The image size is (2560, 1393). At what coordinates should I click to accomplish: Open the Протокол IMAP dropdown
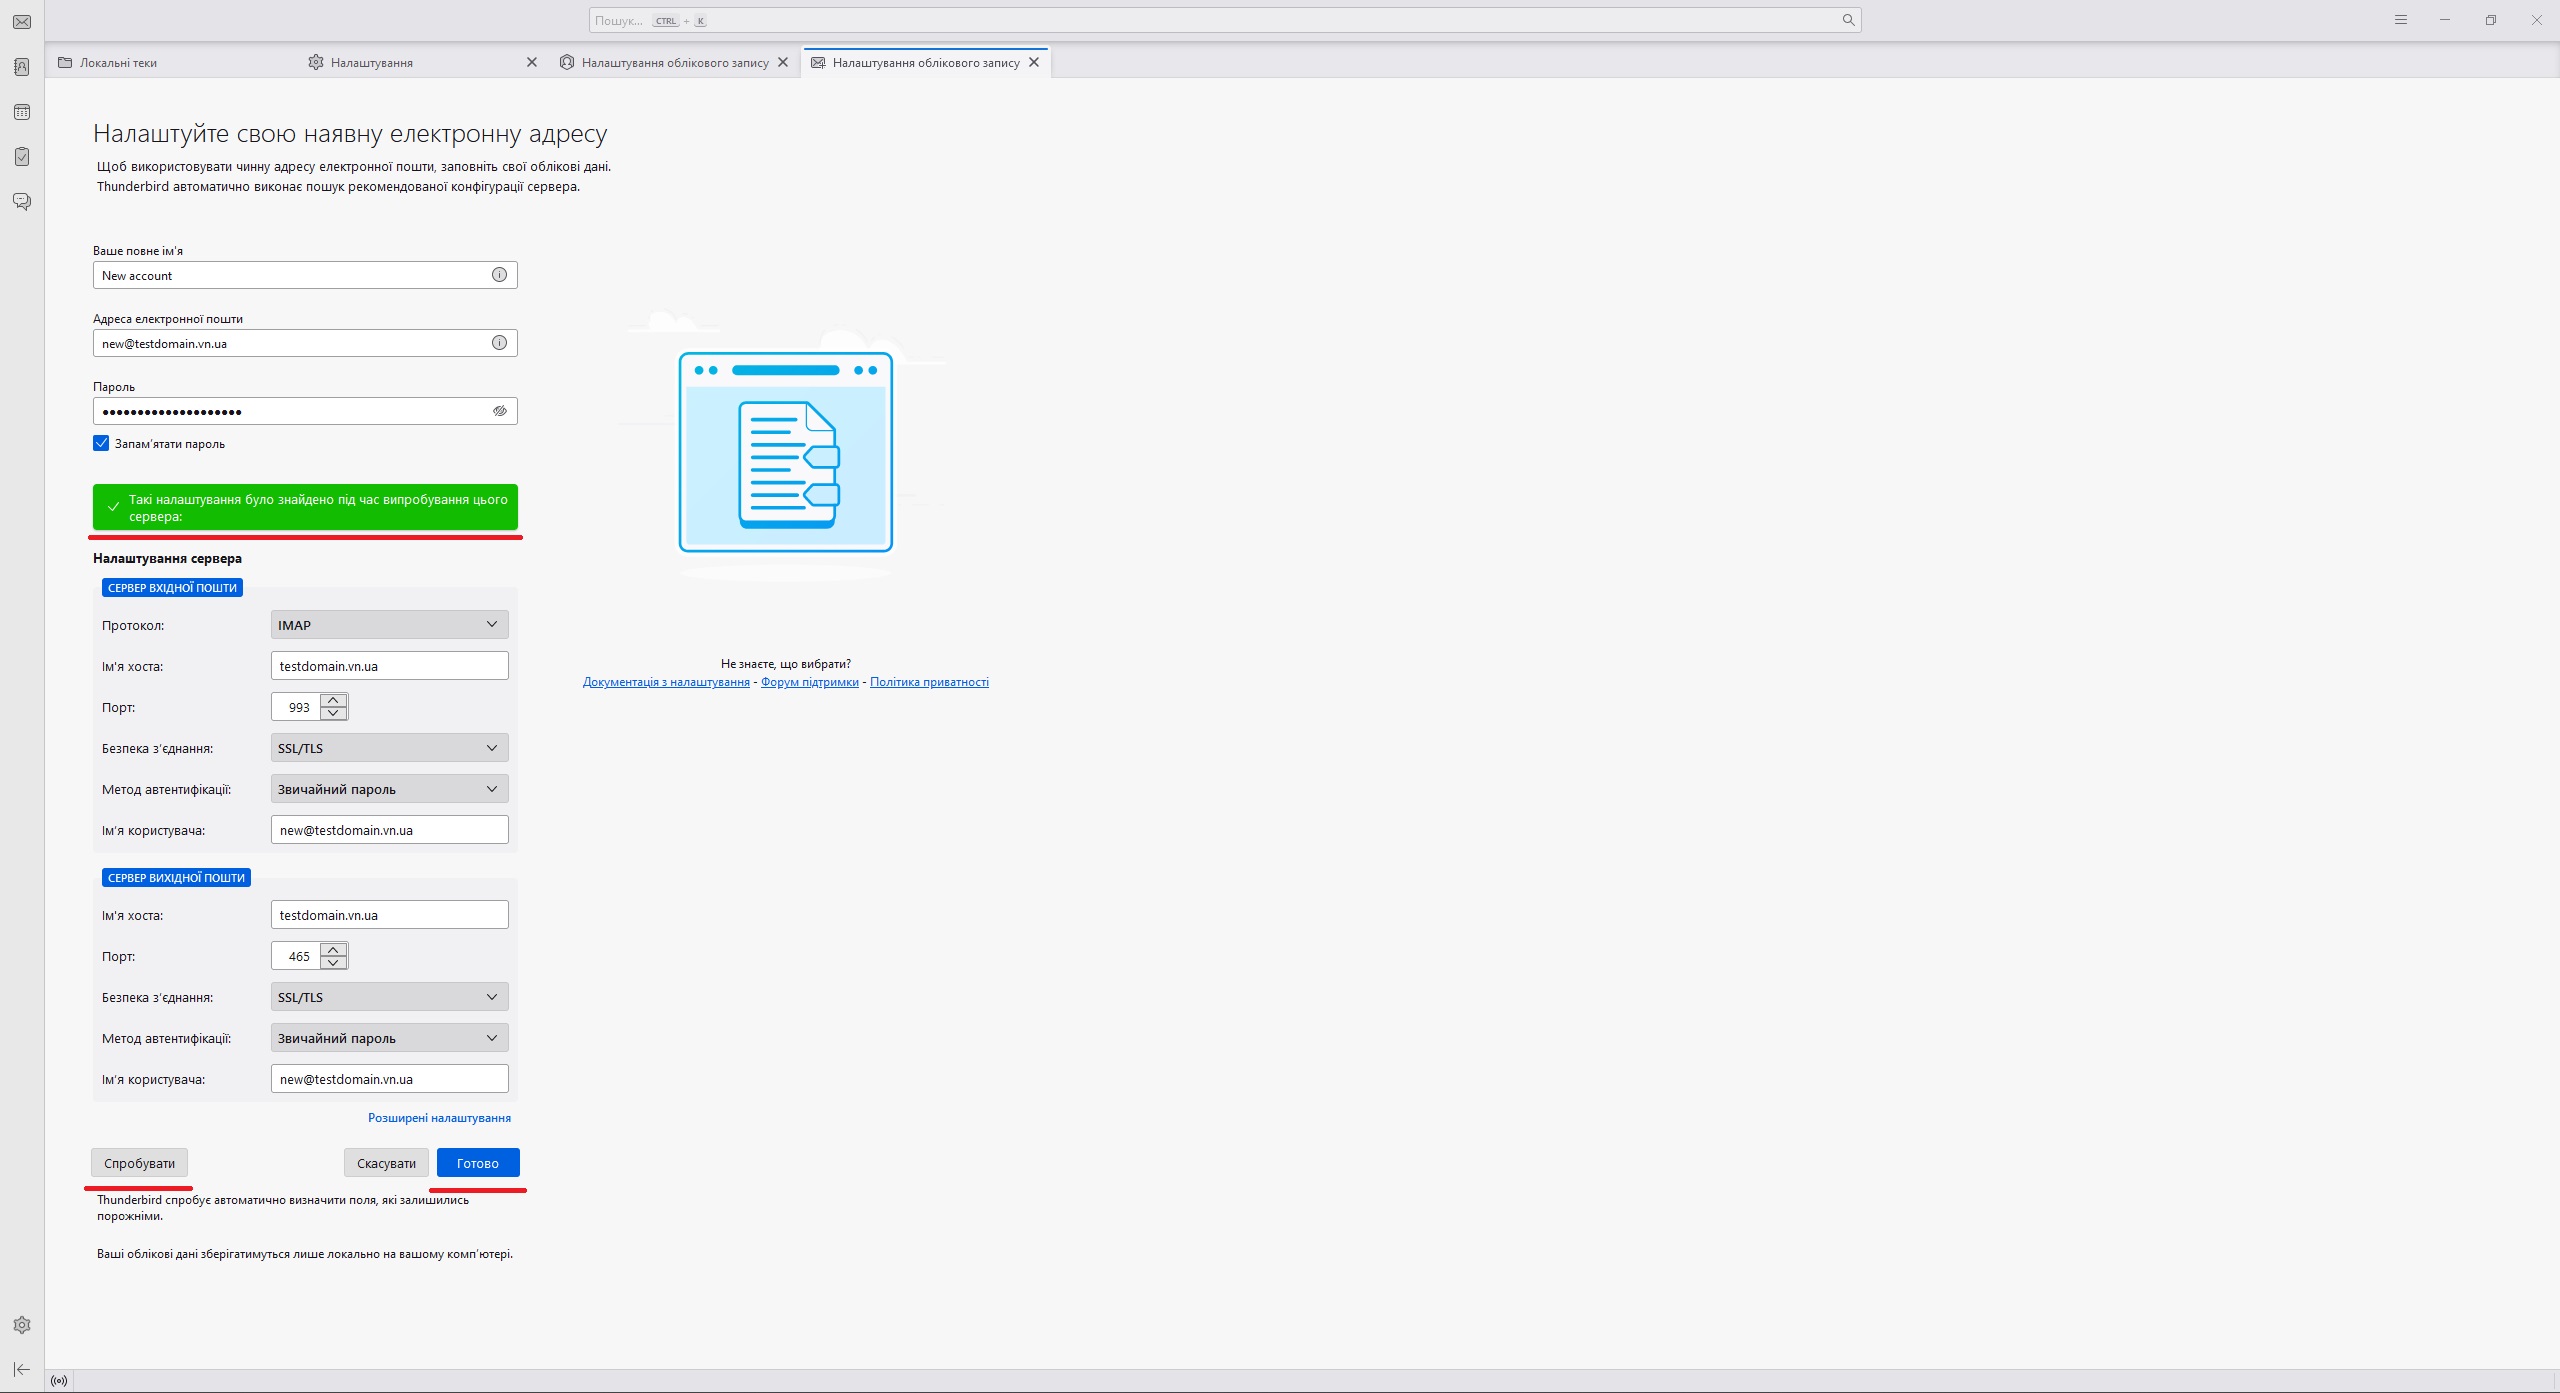389,625
